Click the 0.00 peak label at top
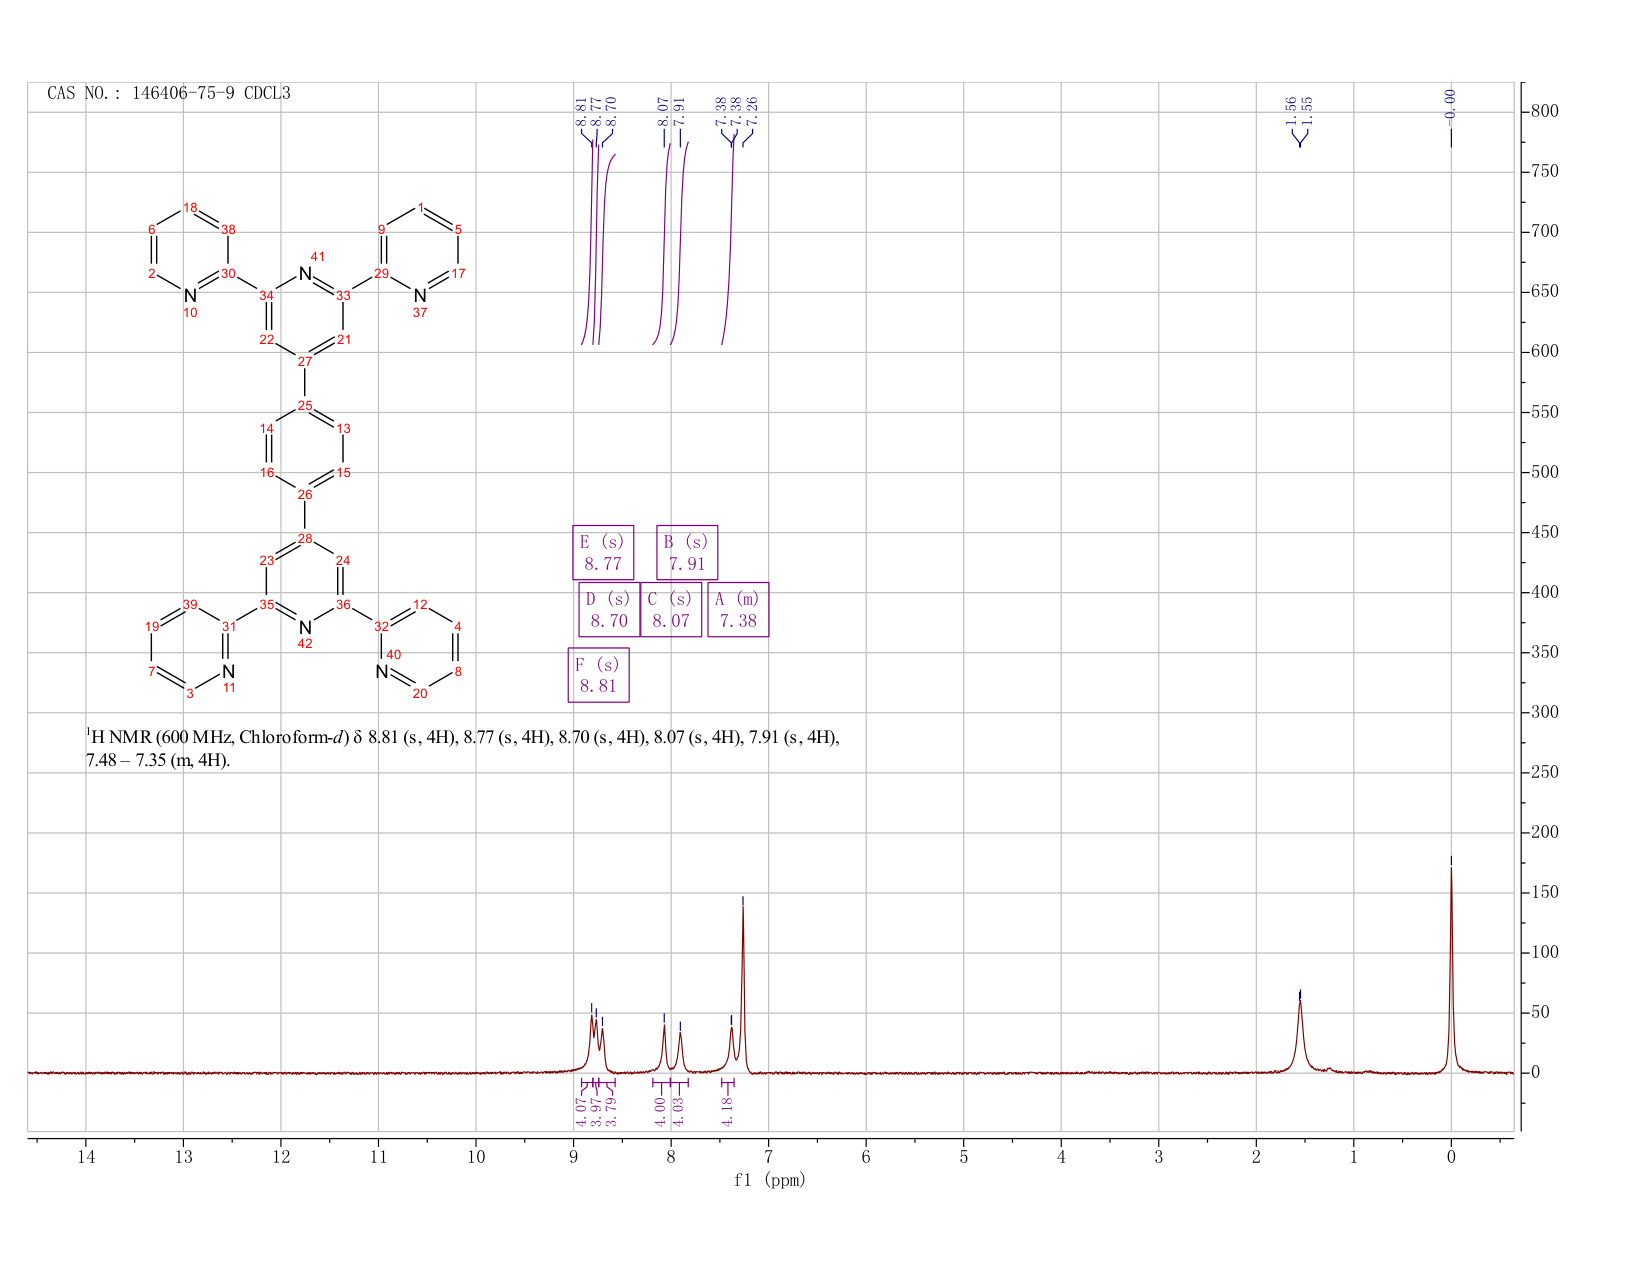Screen dimensions: 1650x1275 coord(1451,102)
